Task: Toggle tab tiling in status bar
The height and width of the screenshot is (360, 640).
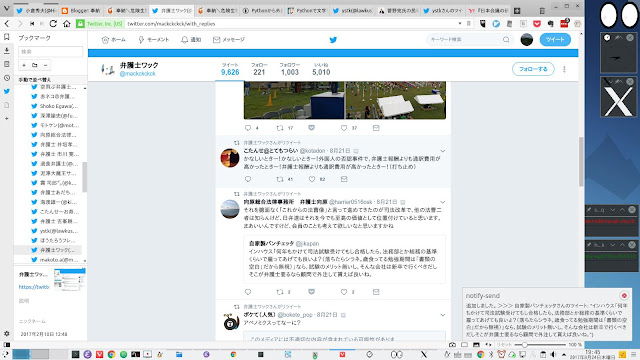Action: tap(464, 345)
